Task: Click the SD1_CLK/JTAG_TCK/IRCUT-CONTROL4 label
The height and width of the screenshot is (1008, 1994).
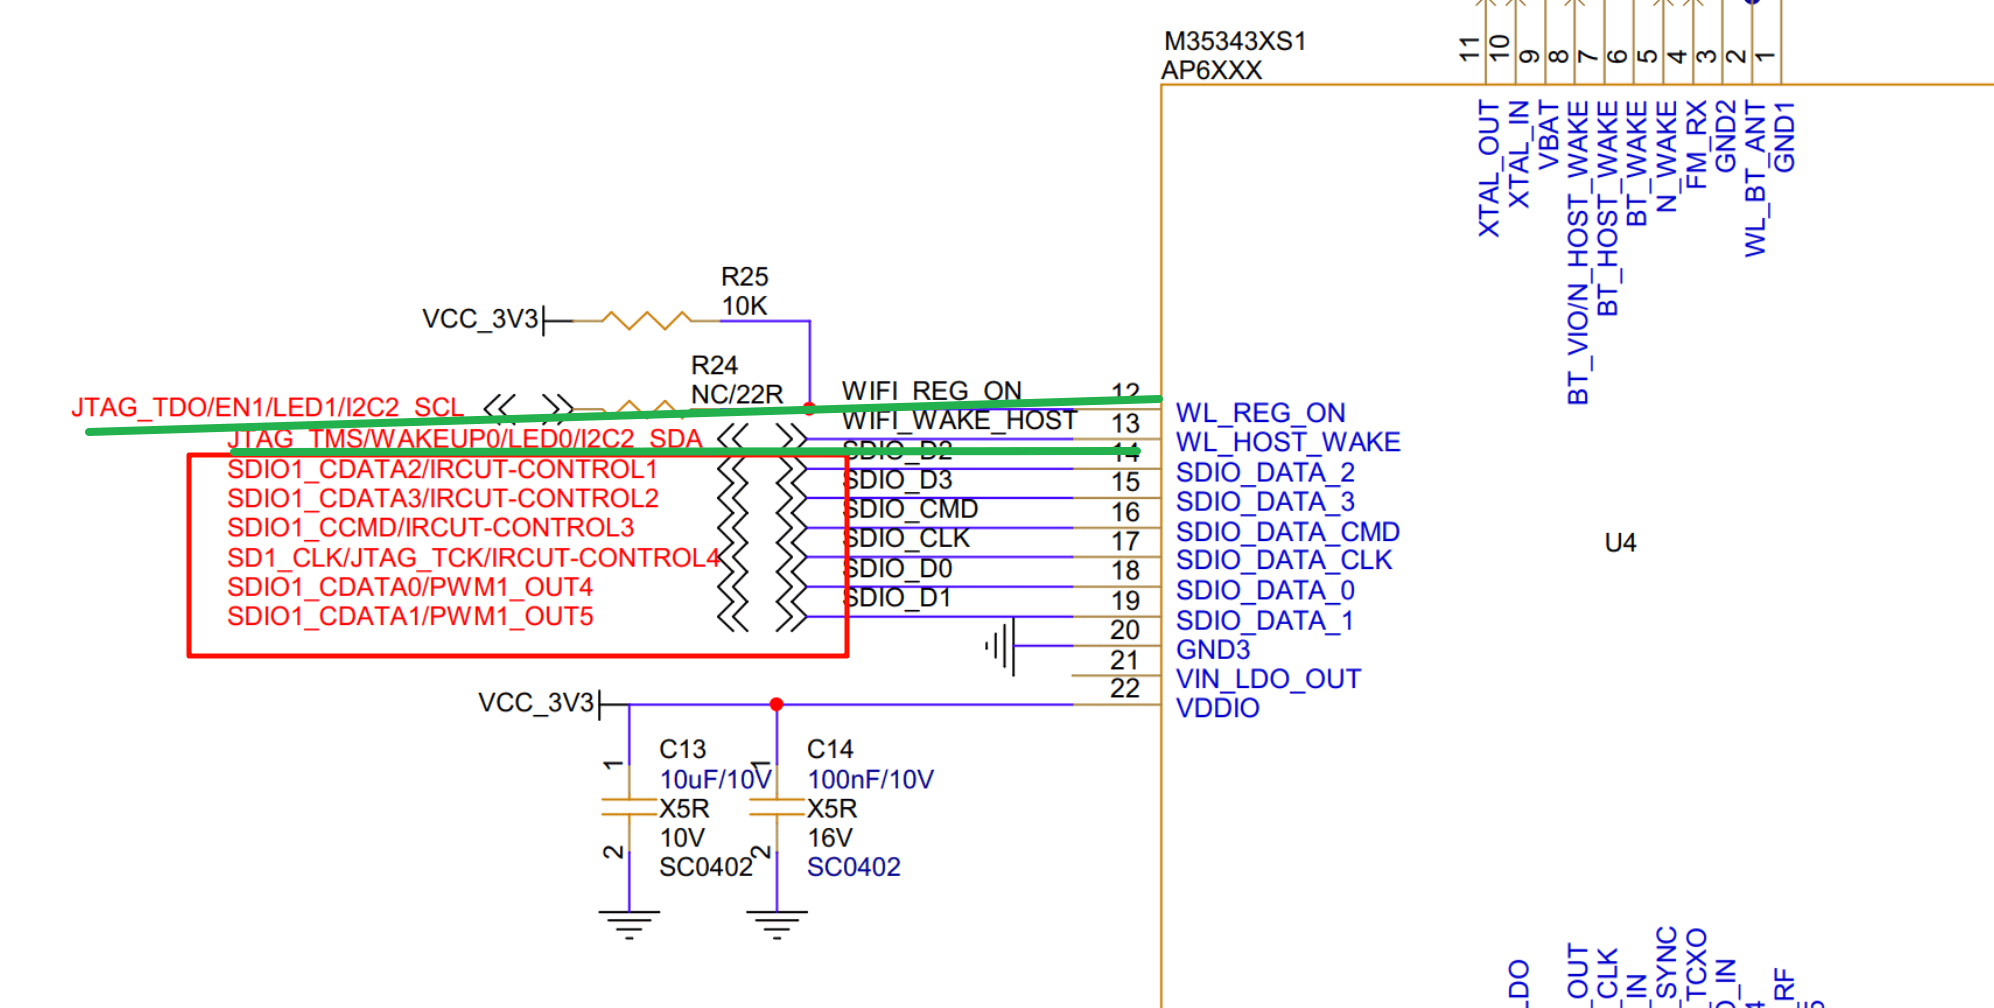Action: [x=472, y=557]
